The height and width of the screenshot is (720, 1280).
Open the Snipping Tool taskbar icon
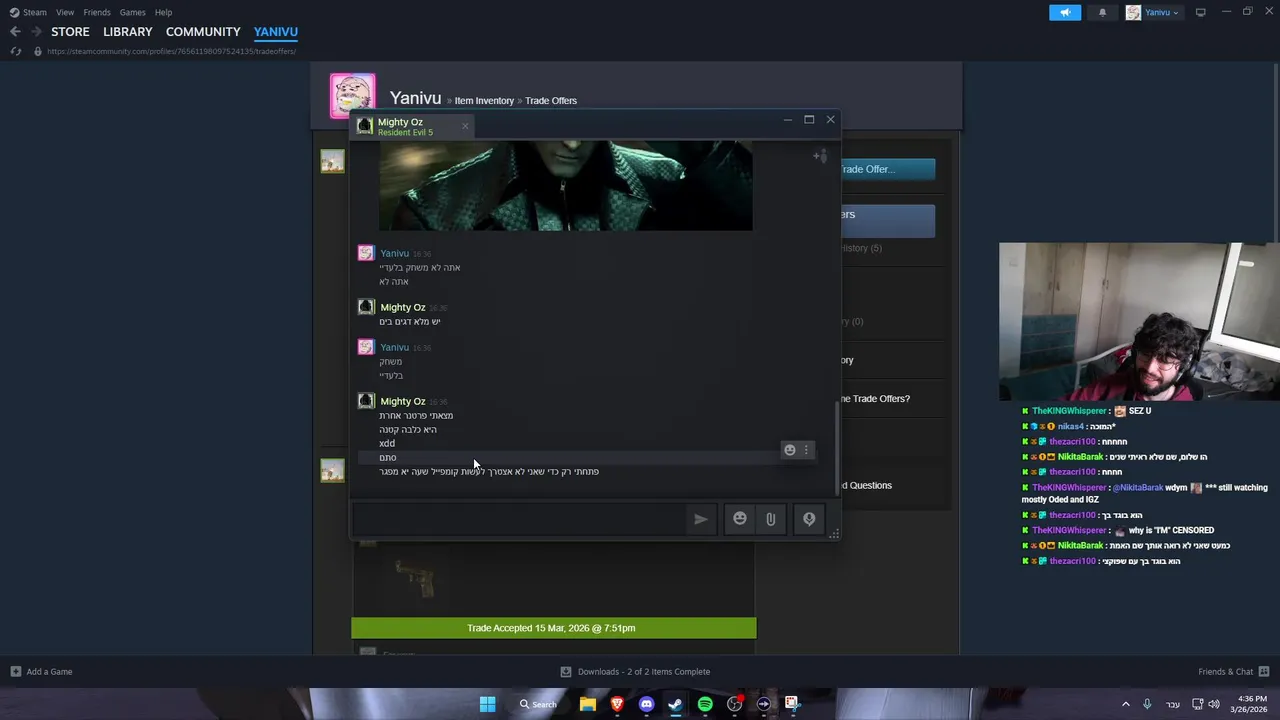[x=792, y=704]
